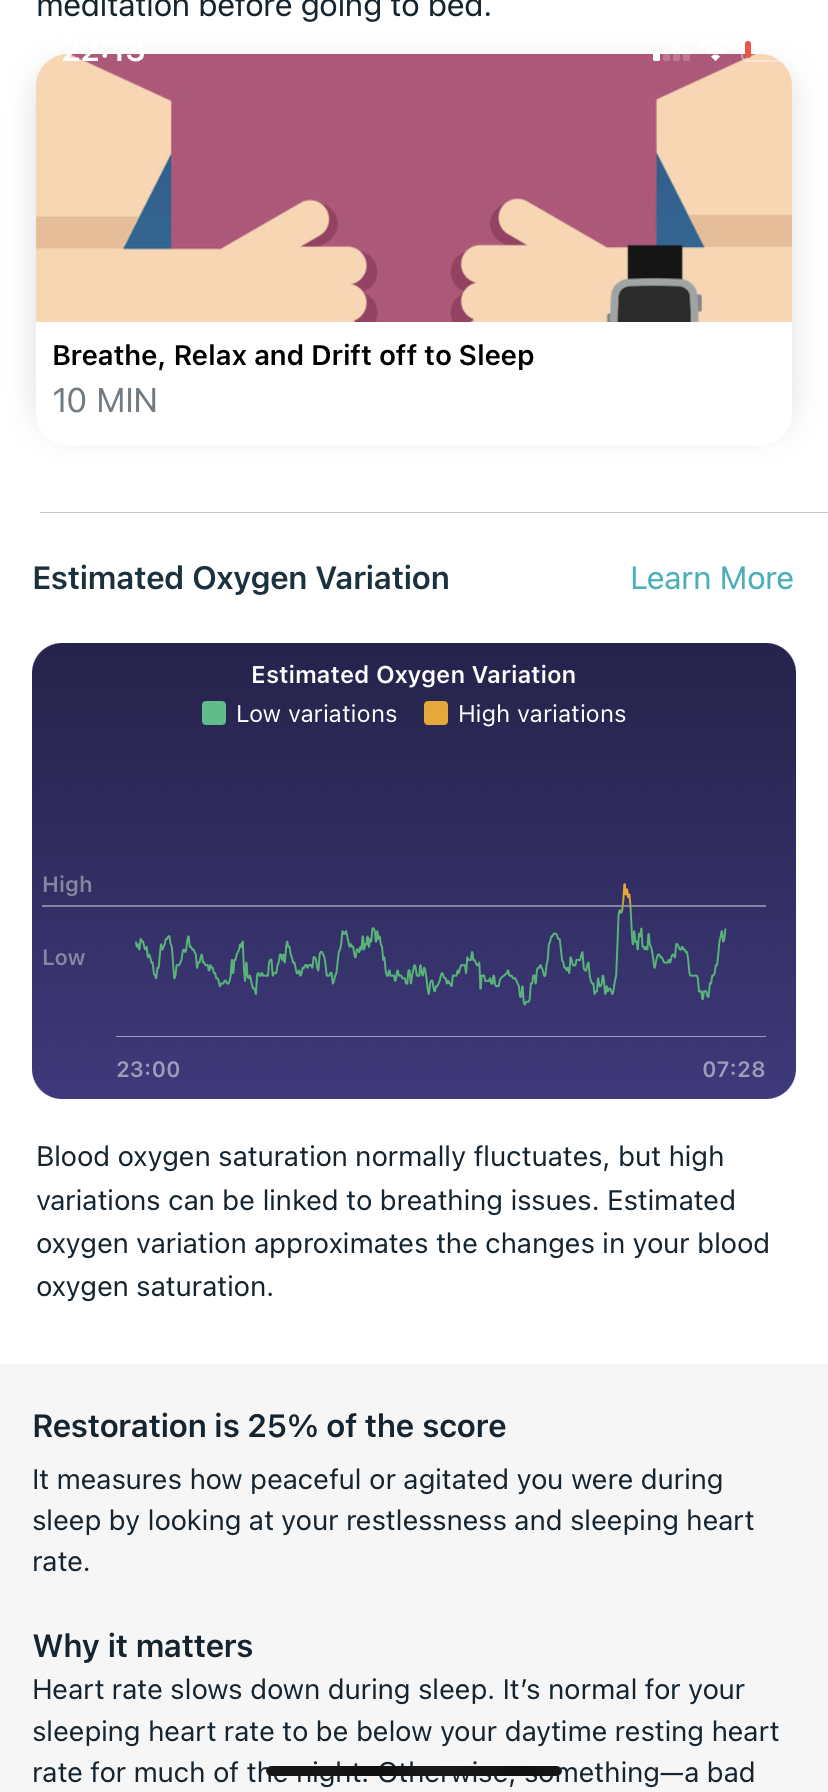Open the Learn More link
The image size is (828, 1792).
(x=711, y=579)
